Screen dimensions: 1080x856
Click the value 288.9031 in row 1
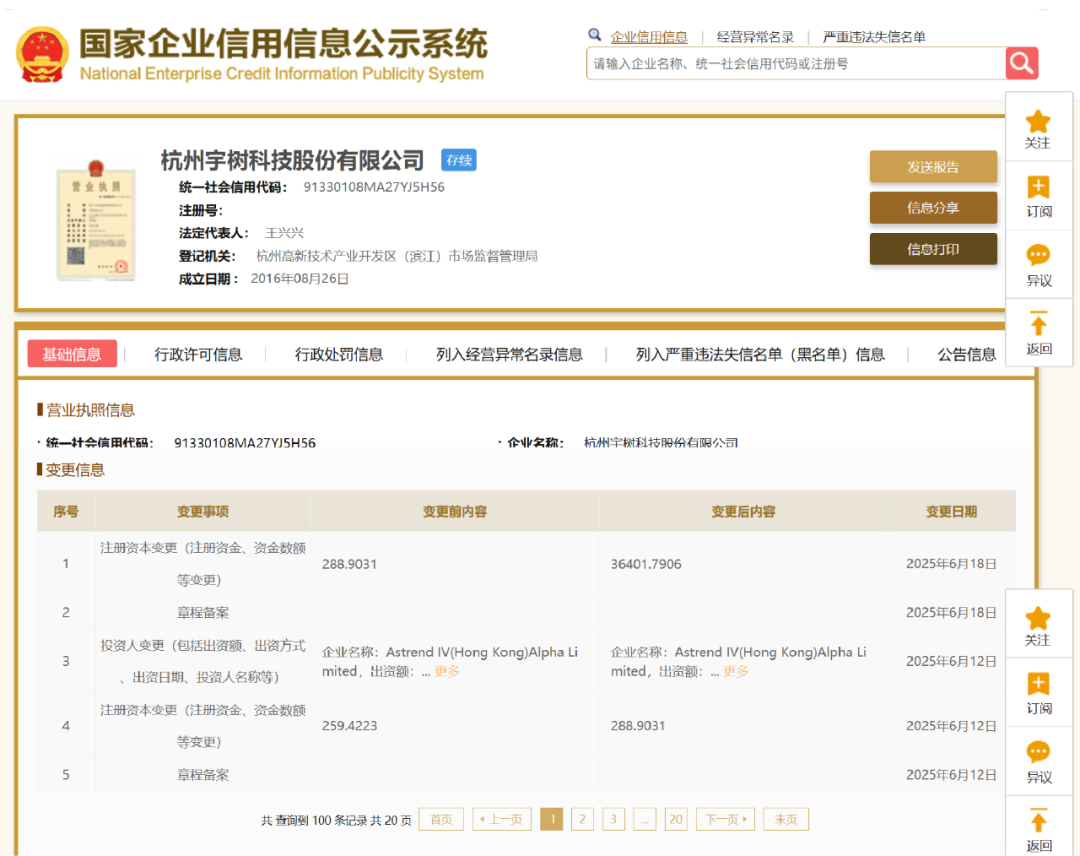click(x=349, y=564)
